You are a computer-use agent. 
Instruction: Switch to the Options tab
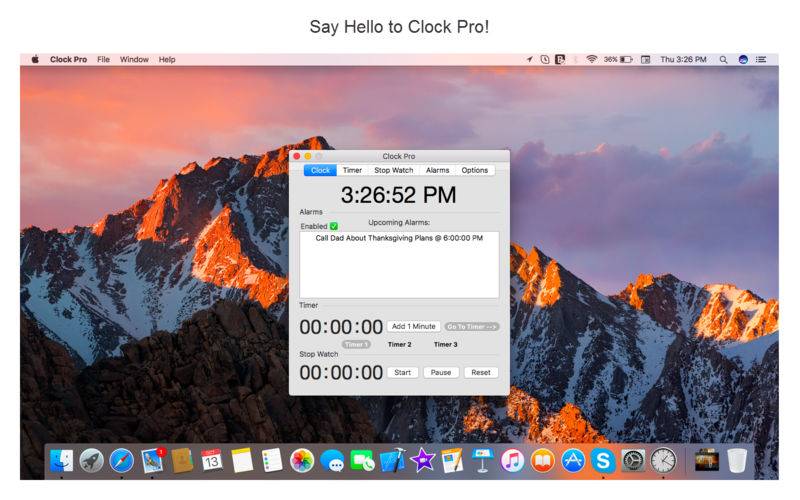[474, 170]
